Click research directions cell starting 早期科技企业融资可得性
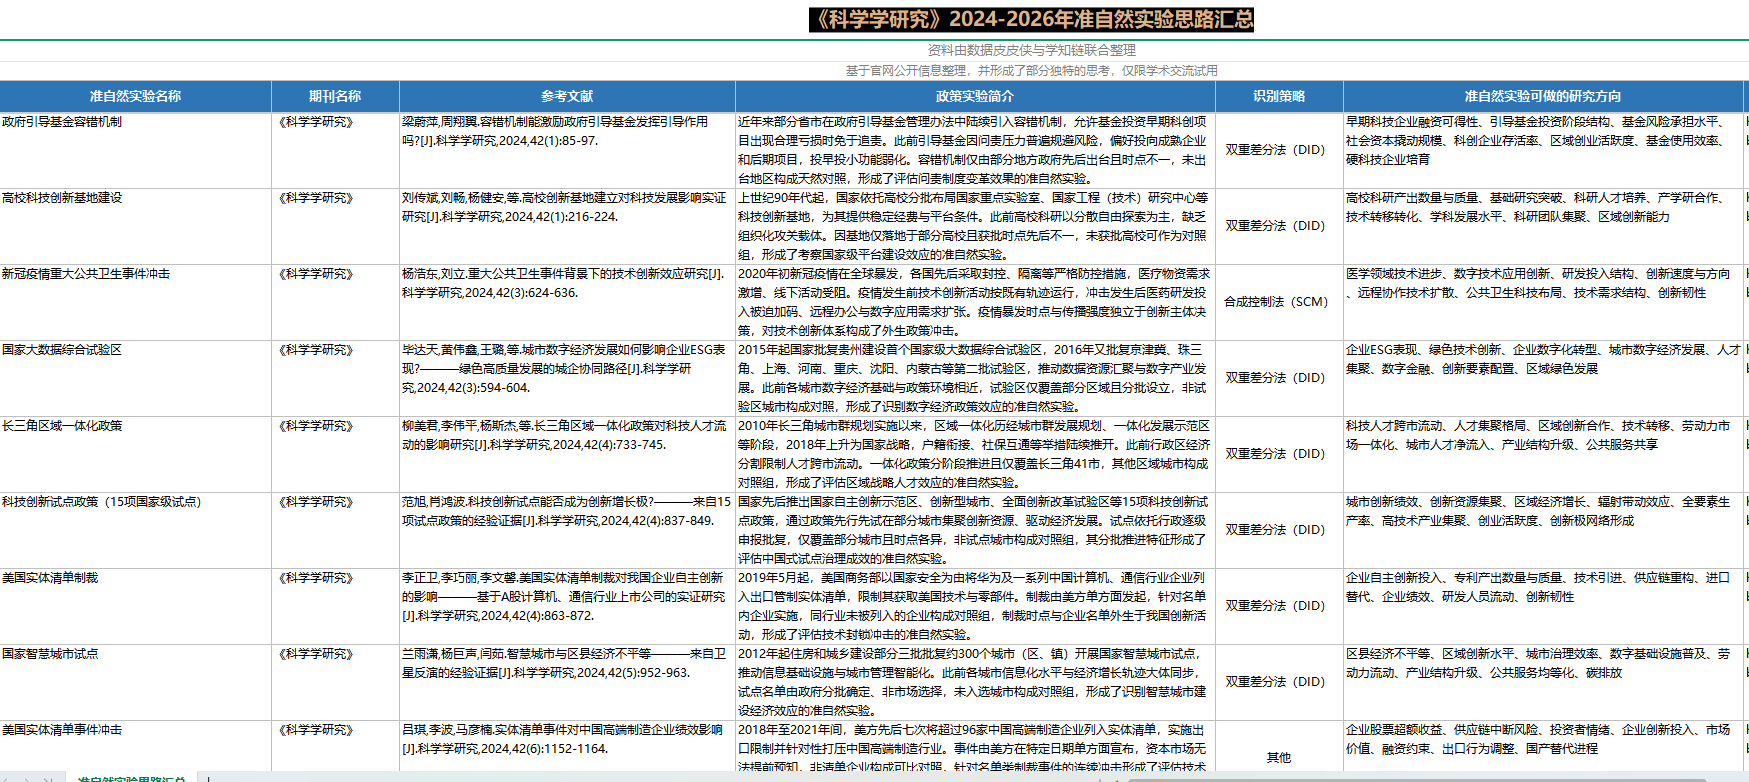The height and width of the screenshot is (782, 1749). [x=1543, y=150]
